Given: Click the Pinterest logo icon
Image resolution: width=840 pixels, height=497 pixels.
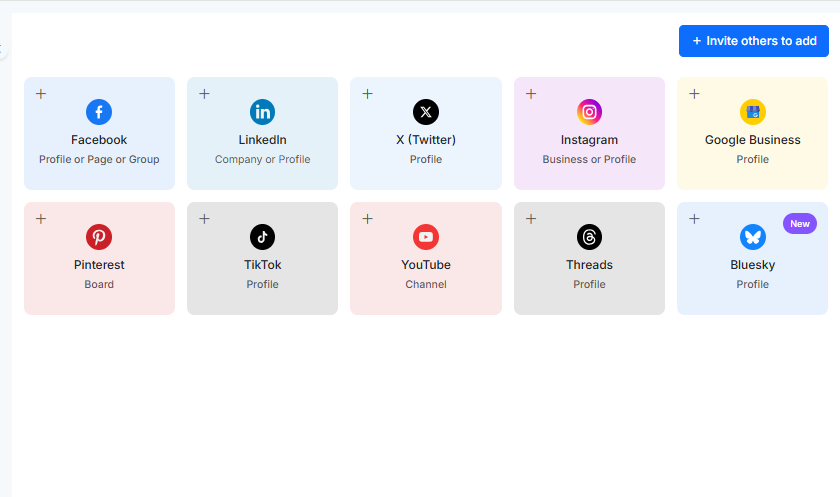Looking at the screenshot, I should pos(99,237).
